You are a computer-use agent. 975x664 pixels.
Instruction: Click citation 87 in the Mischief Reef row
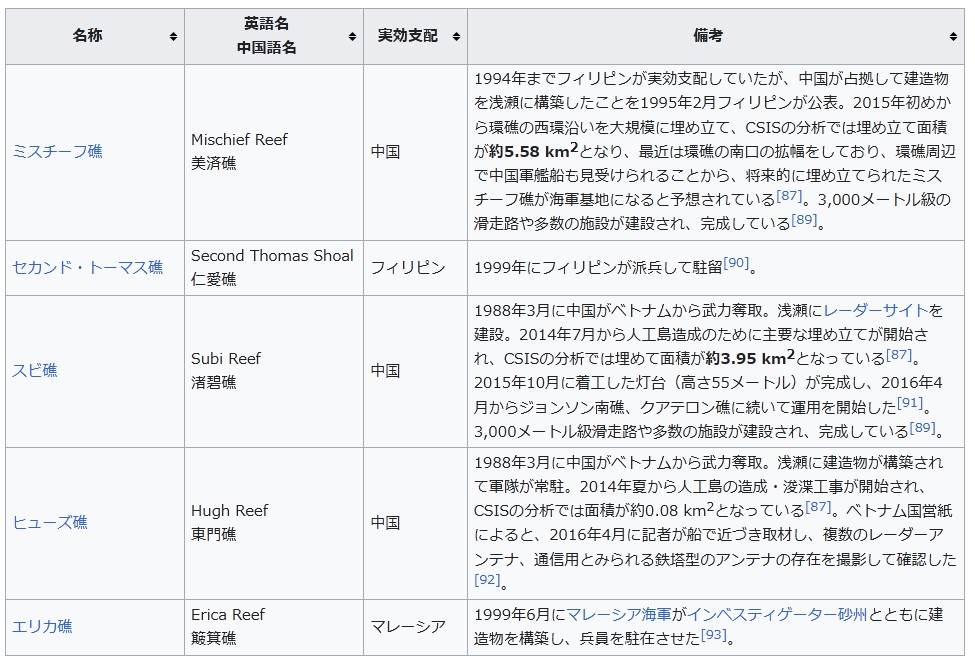pos(790,194)
